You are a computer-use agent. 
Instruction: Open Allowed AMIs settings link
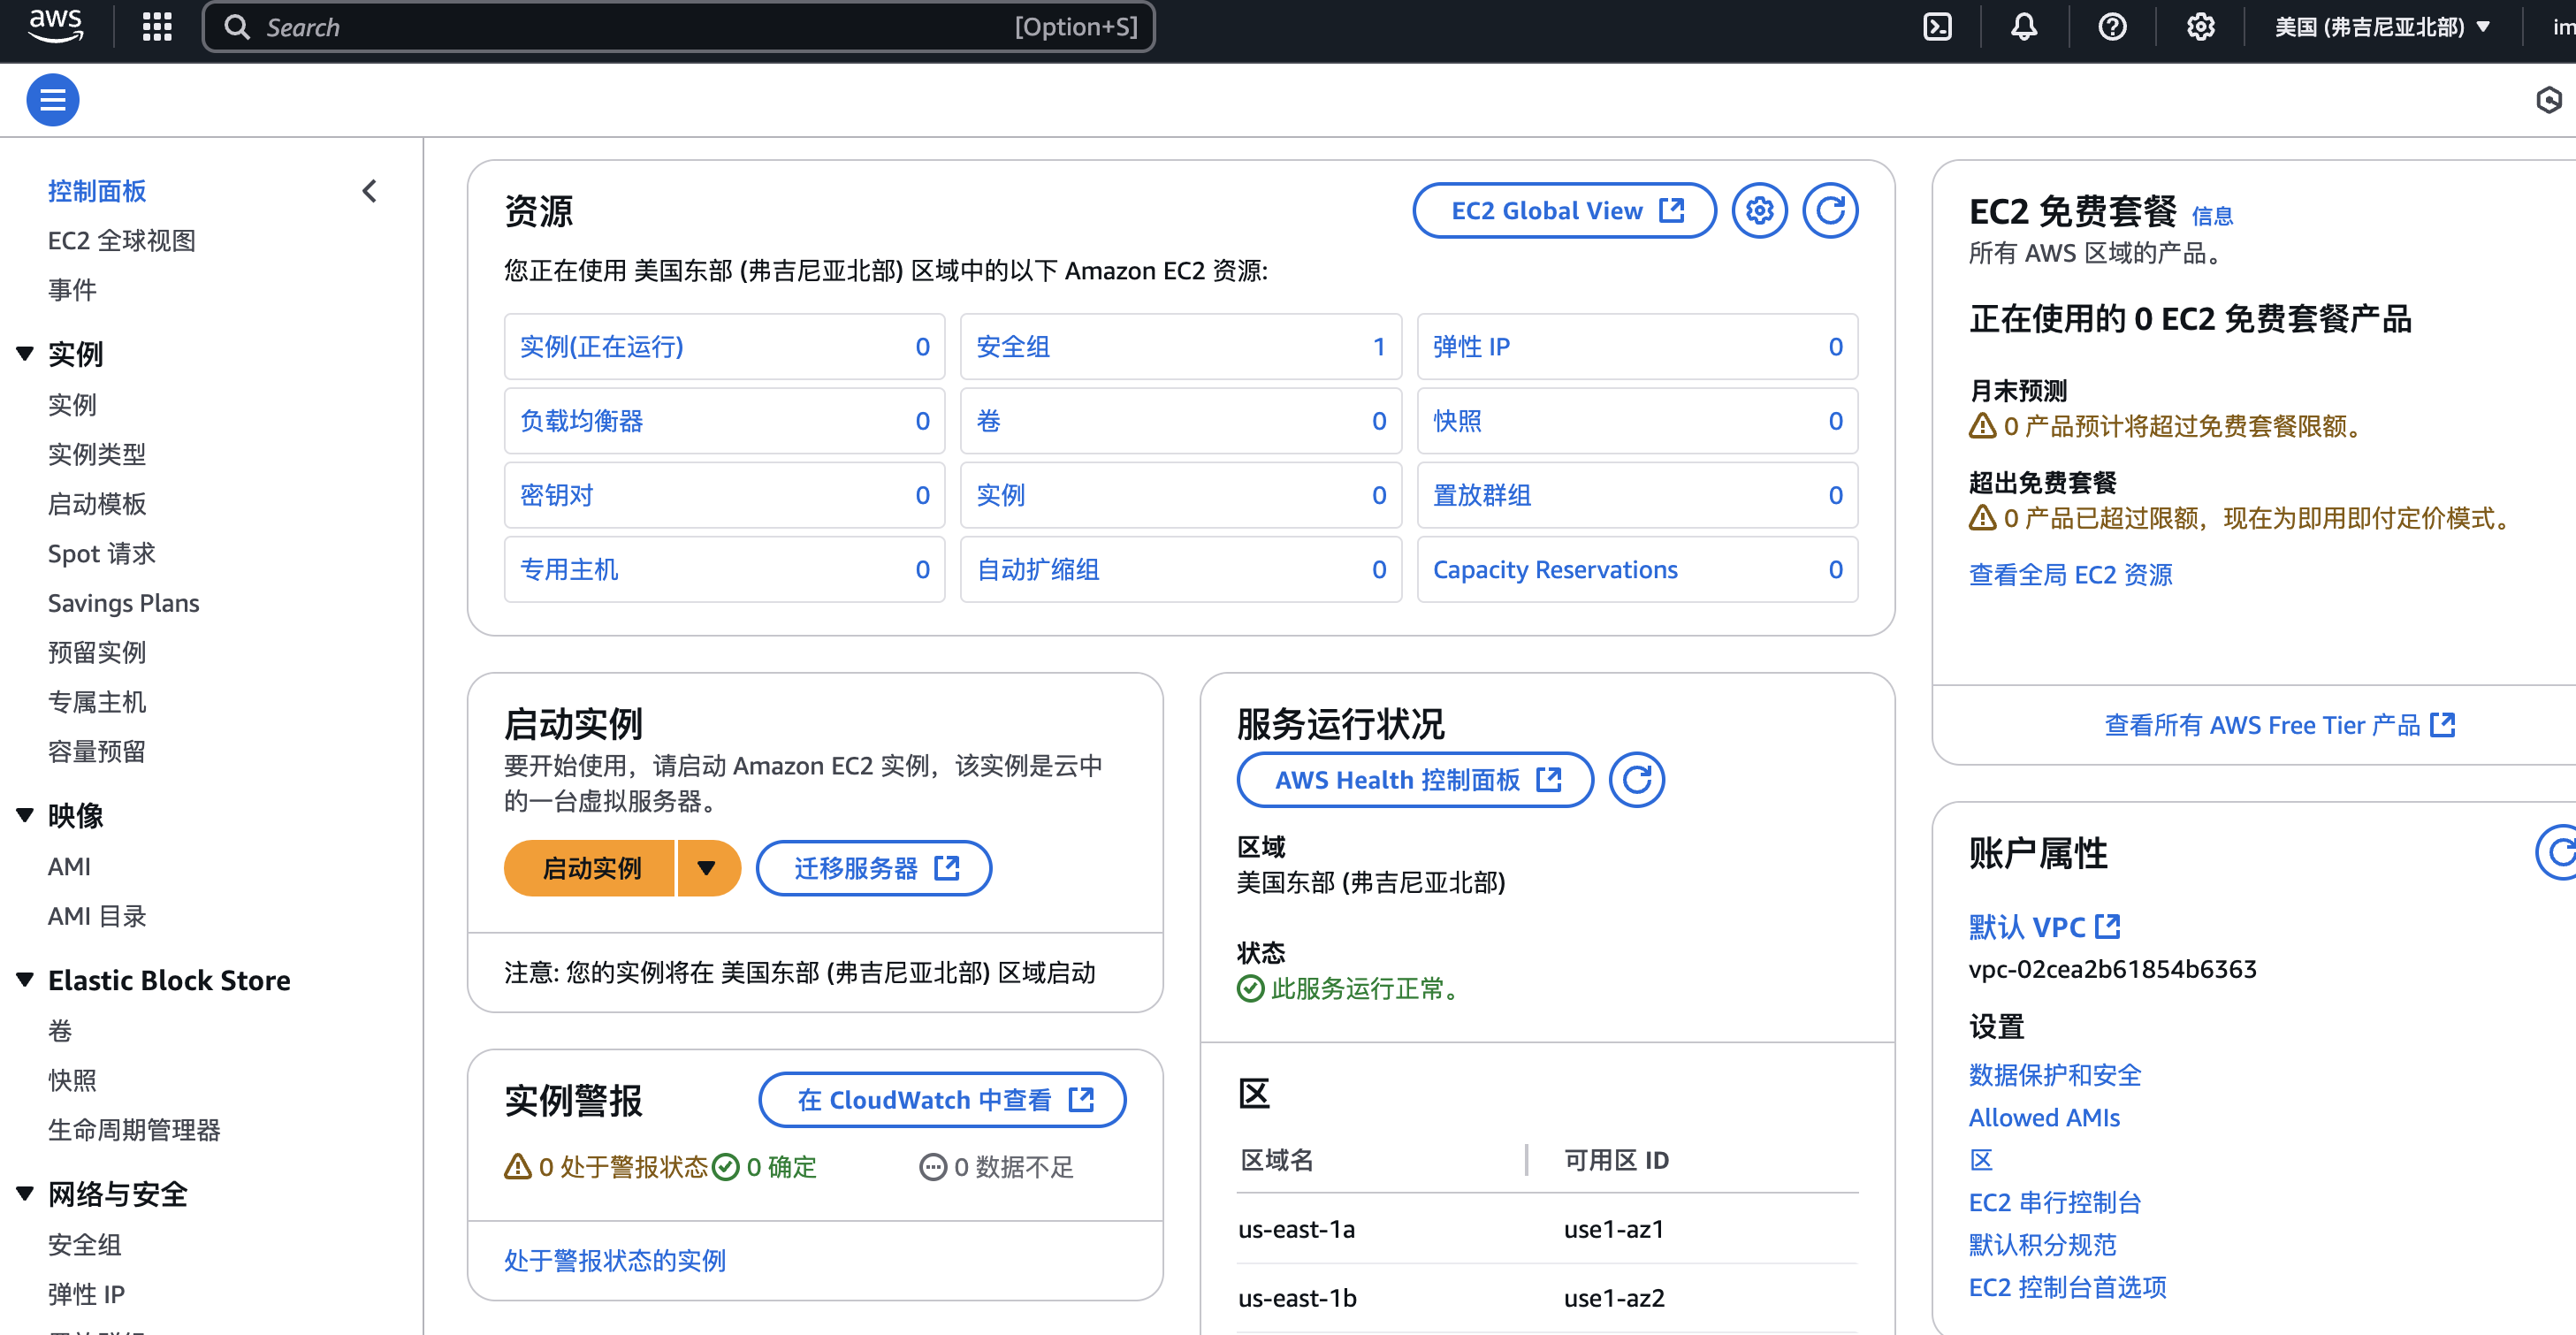(2044, 1118)
